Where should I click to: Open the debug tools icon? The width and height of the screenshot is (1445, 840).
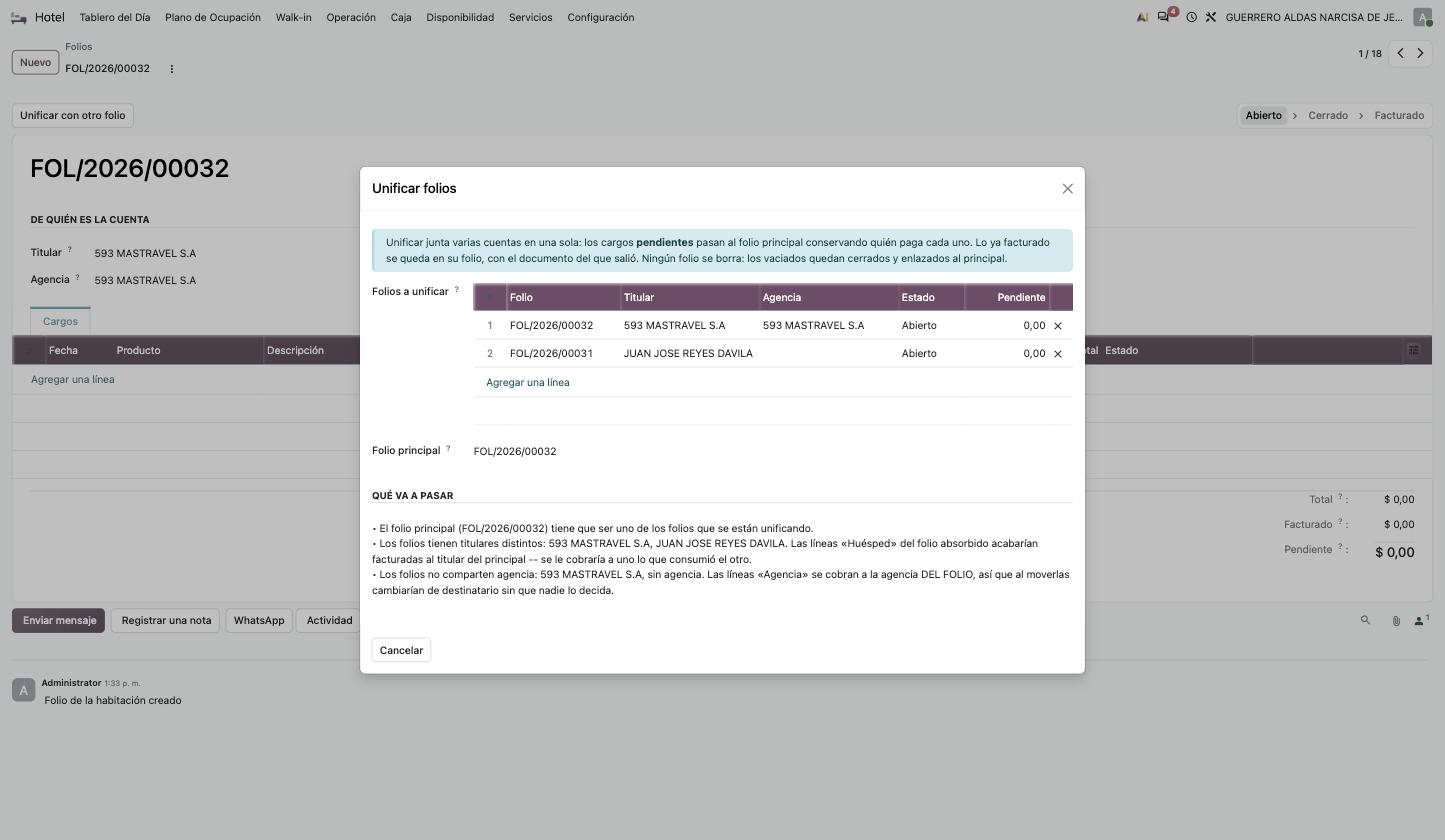click(1210, 17)
